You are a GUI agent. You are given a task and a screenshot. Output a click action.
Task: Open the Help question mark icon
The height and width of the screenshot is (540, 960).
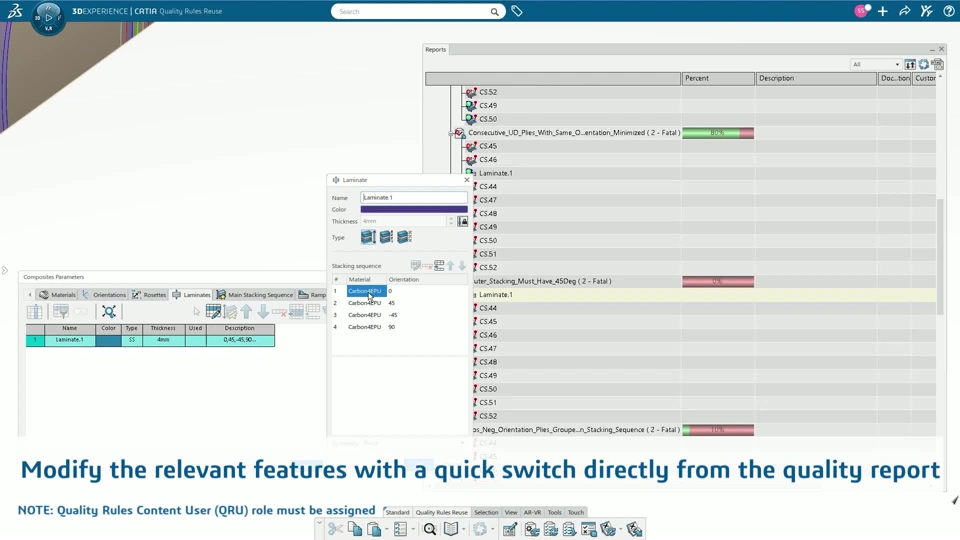click(x=948, y=11)
